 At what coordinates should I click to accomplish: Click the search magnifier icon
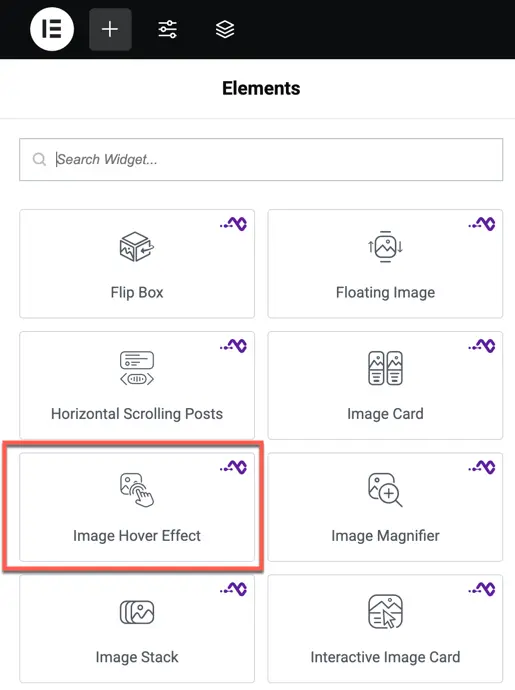tap(39, 159)
